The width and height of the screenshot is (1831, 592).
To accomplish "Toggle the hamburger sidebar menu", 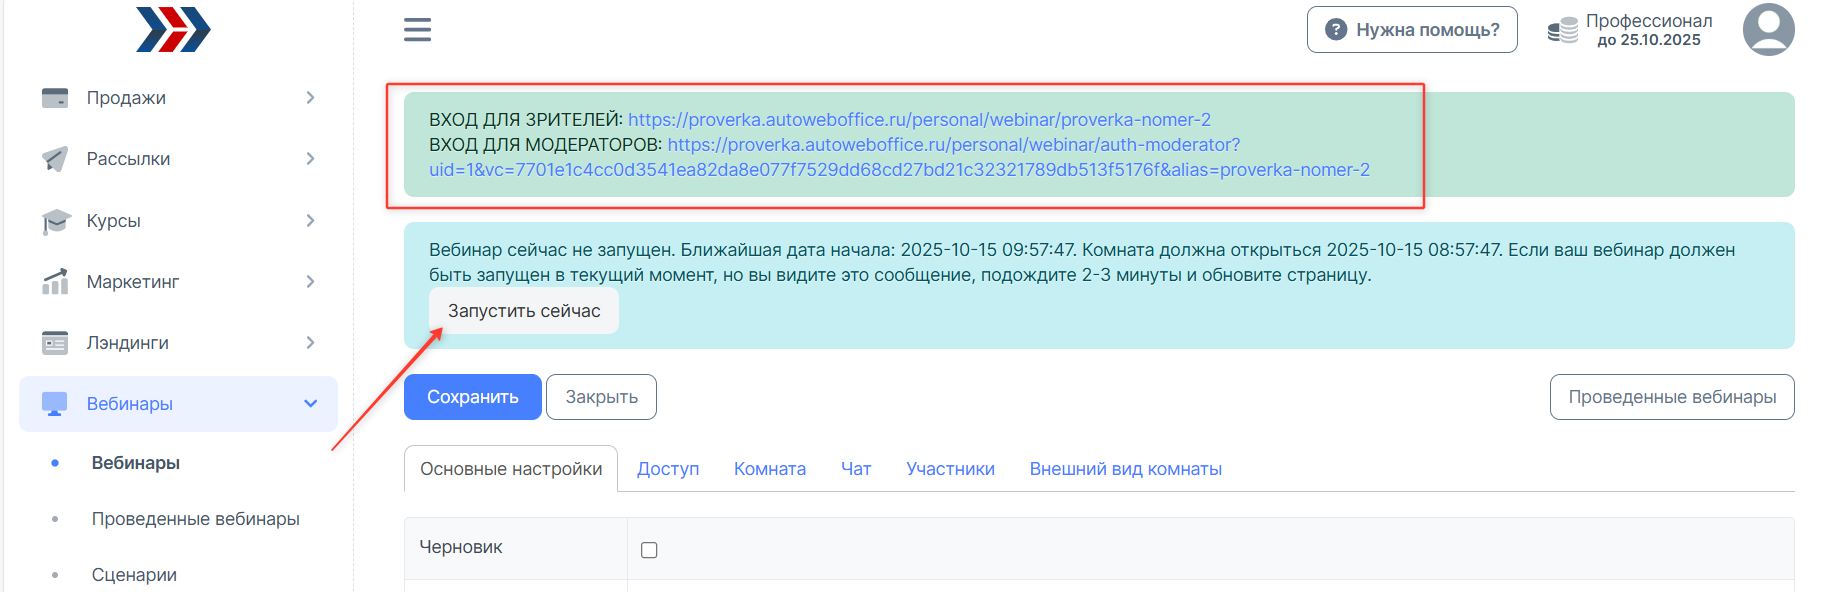I will [x=417, y=30].
